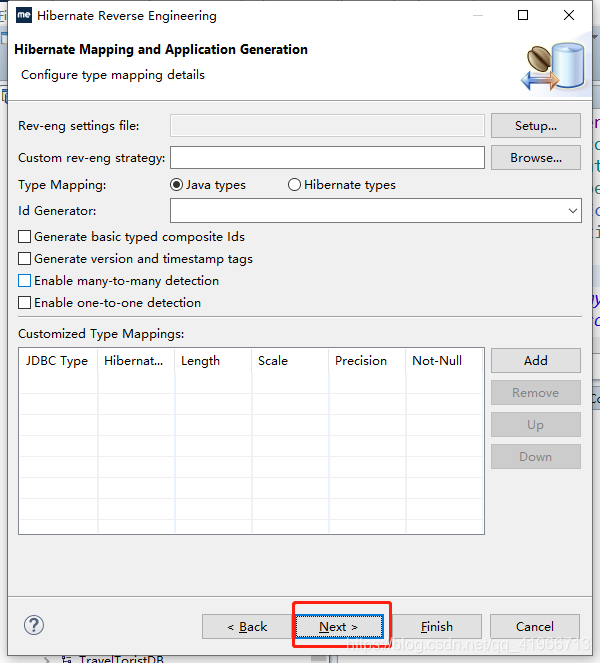Click the Scale column header

coord(290,361)
